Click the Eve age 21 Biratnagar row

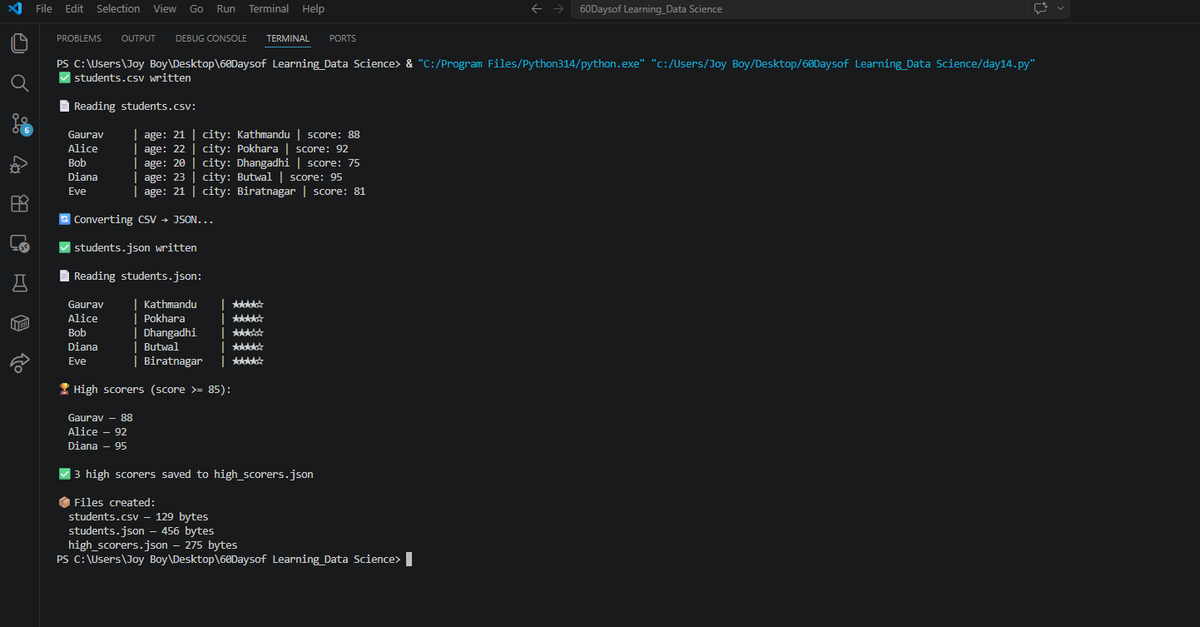pyautogui.click(x=216, y=191)
